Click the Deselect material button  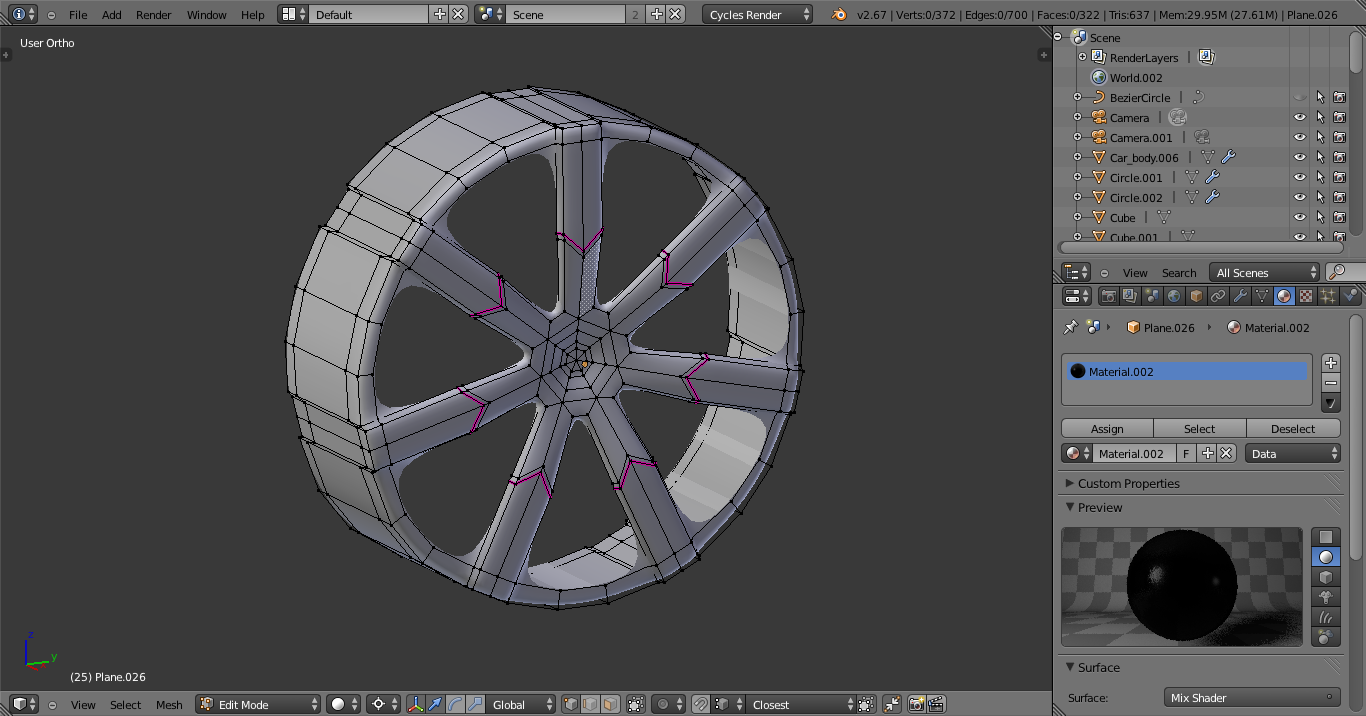pos(1293,428)
